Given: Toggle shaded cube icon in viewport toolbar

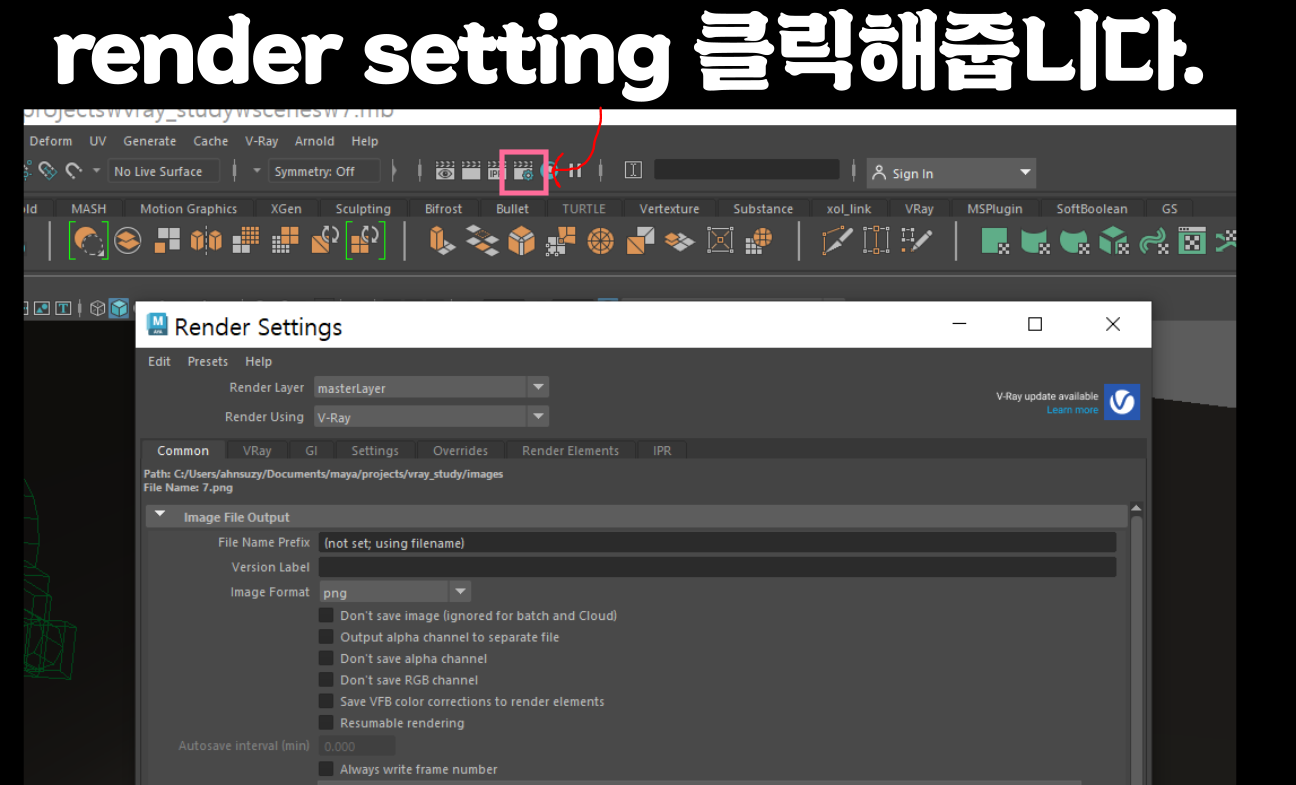Looking at the screenshot, I should pyautogui.click(x=119, y=308).
